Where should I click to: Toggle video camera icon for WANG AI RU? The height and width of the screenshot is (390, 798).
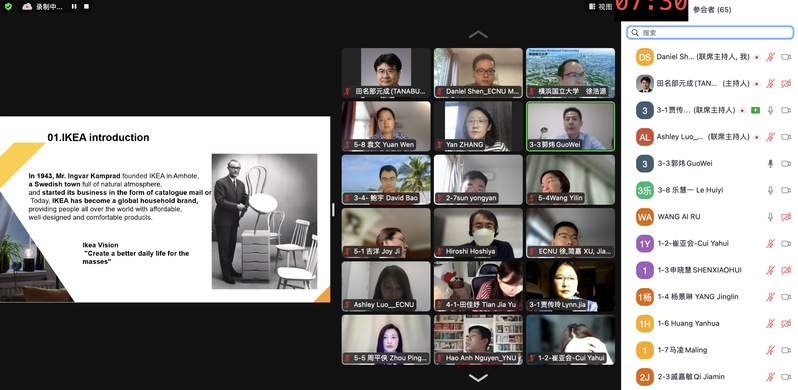pyautogui.click(x=786, y=217)
